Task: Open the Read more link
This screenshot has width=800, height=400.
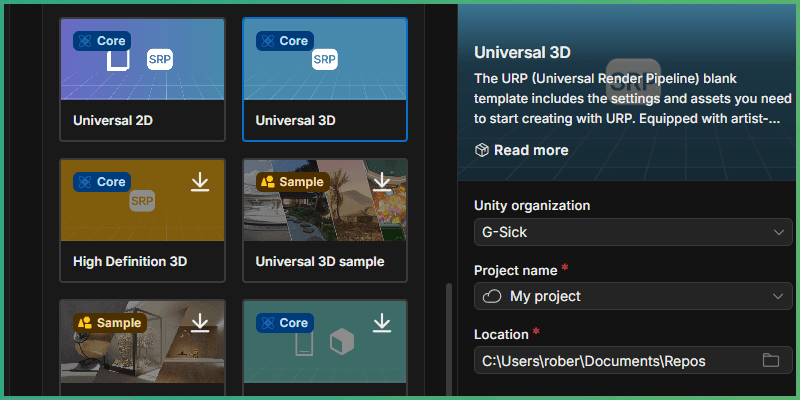Action: 531,150
